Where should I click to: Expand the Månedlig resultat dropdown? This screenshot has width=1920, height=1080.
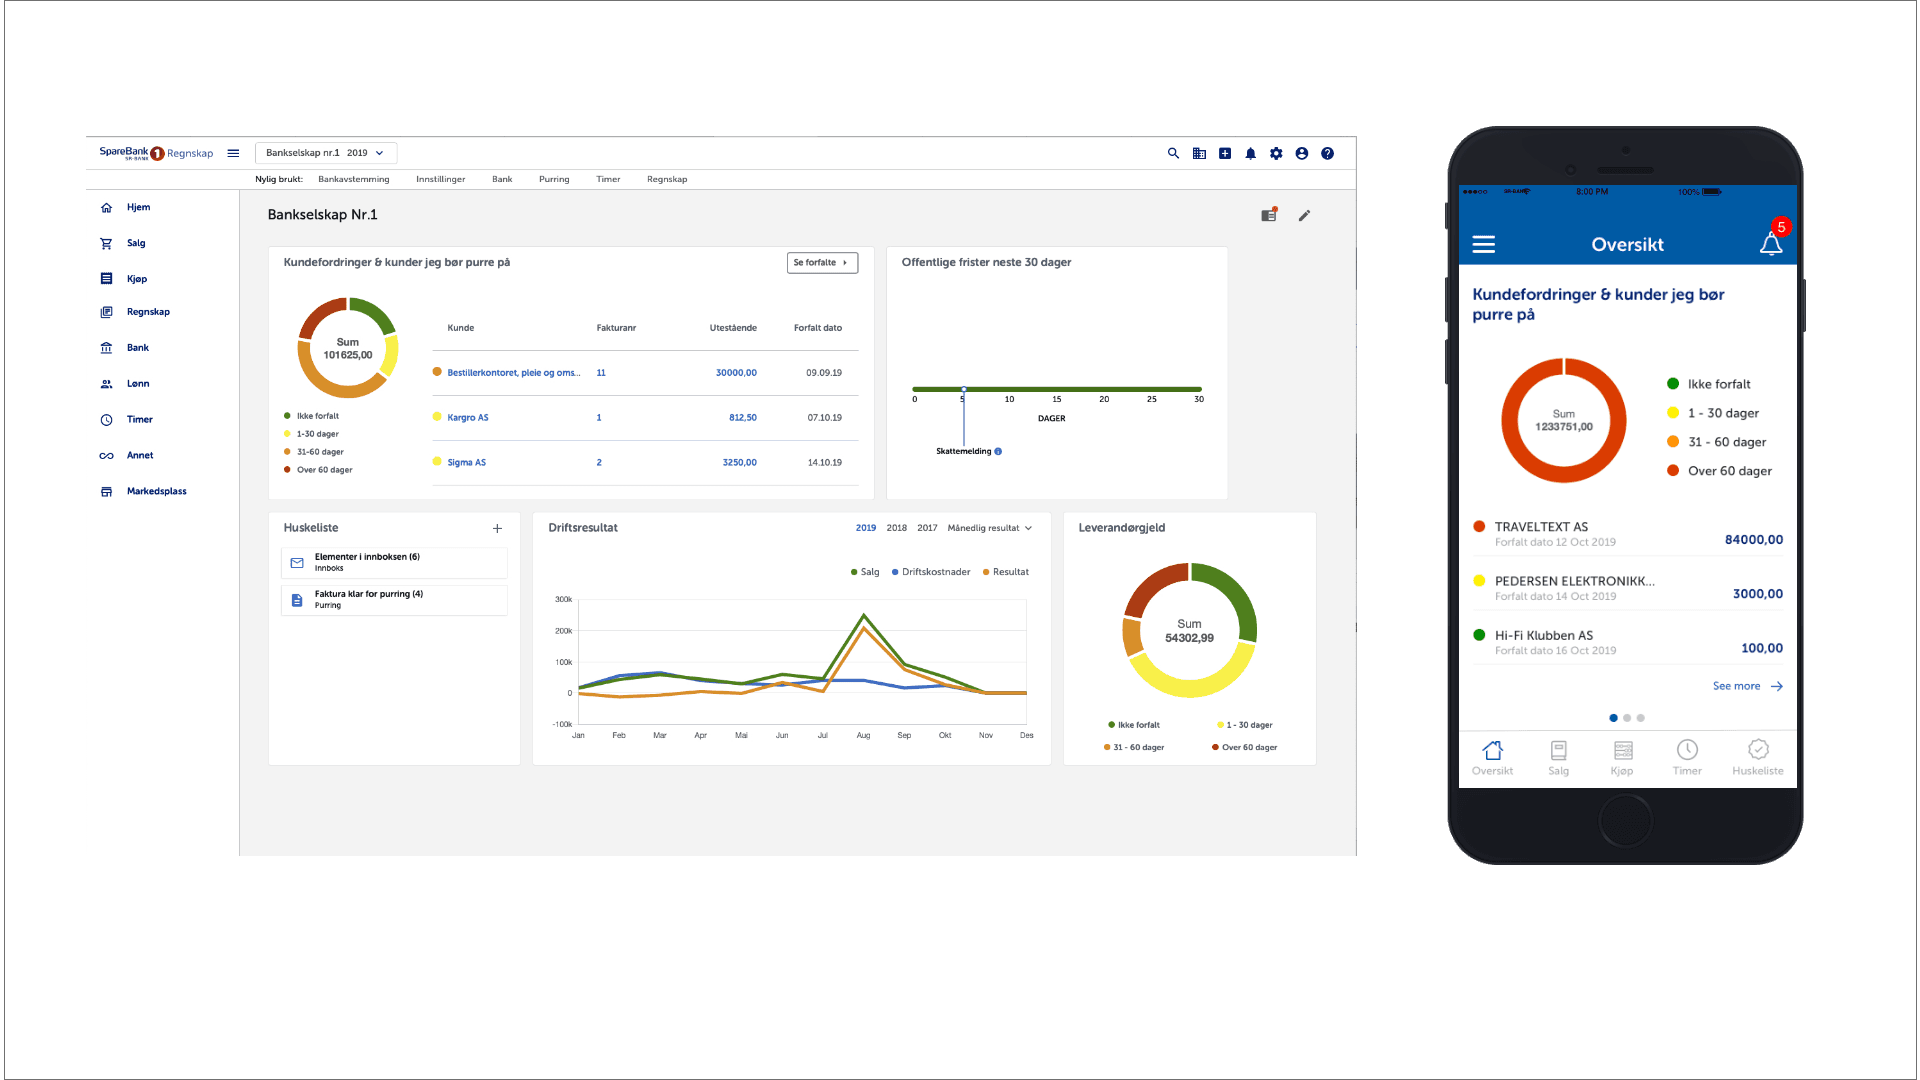(990, 528)
